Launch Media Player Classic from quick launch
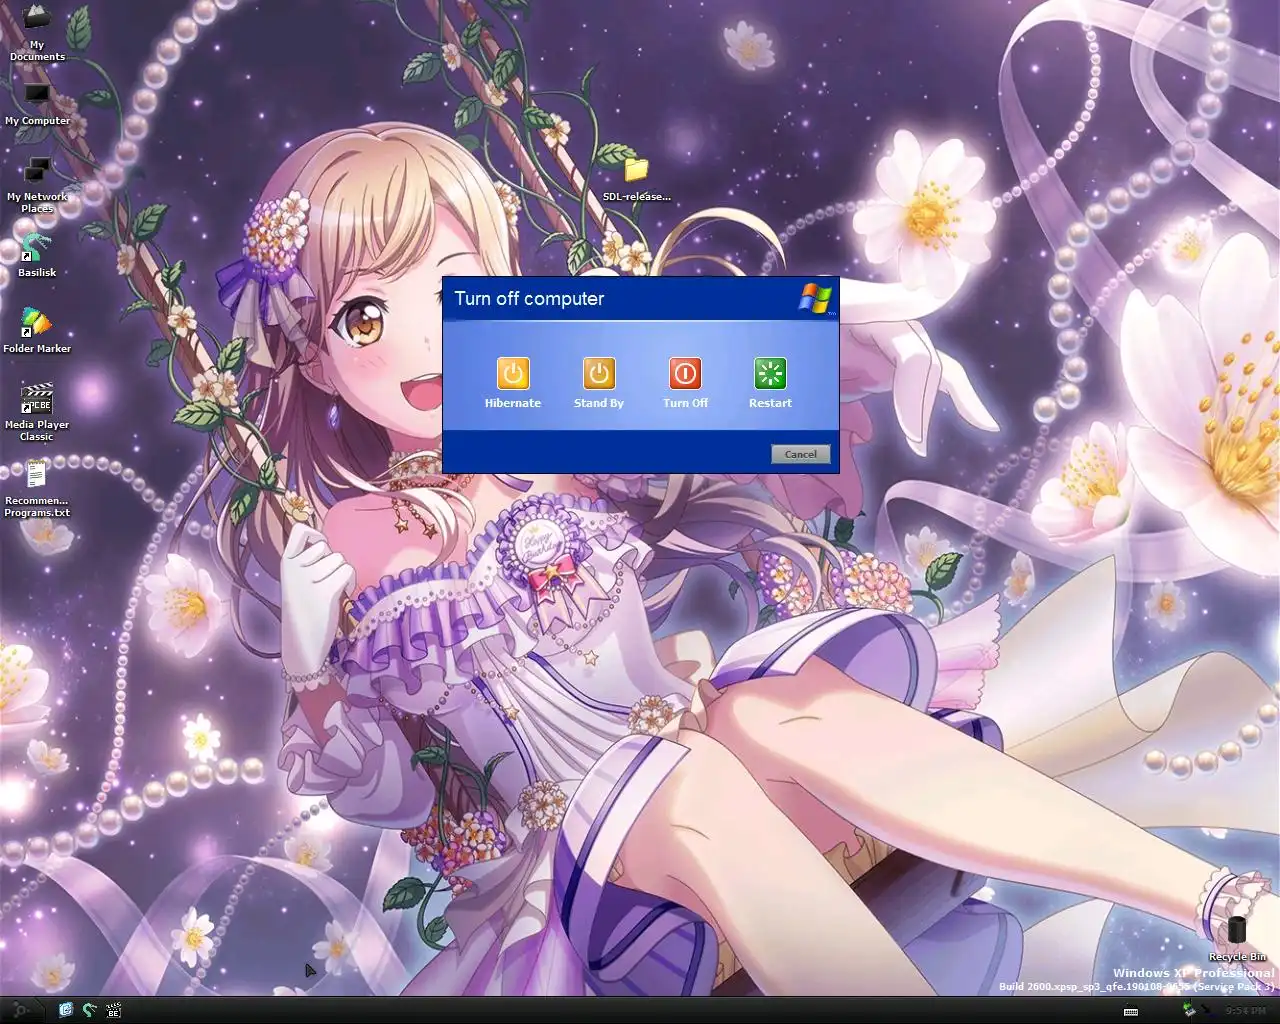1280x1024 pixels. [x=114, y=1010]
